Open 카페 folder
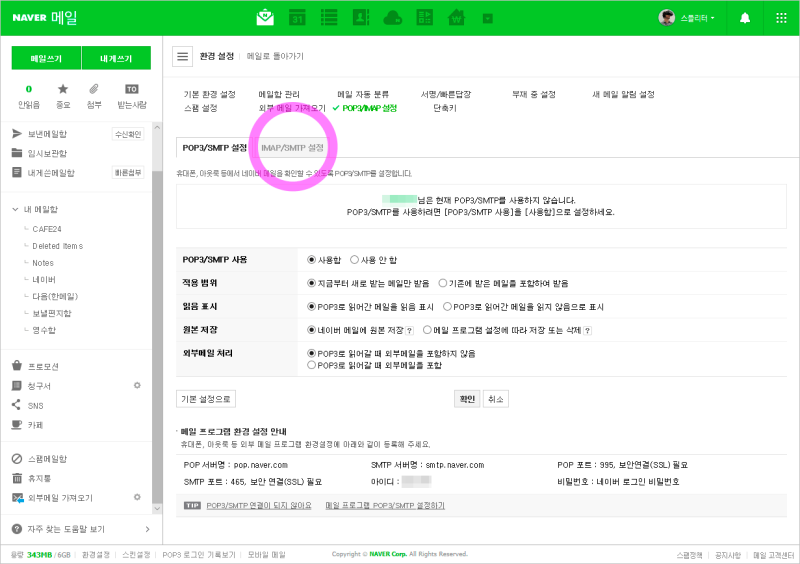 [x=35, y=425]
